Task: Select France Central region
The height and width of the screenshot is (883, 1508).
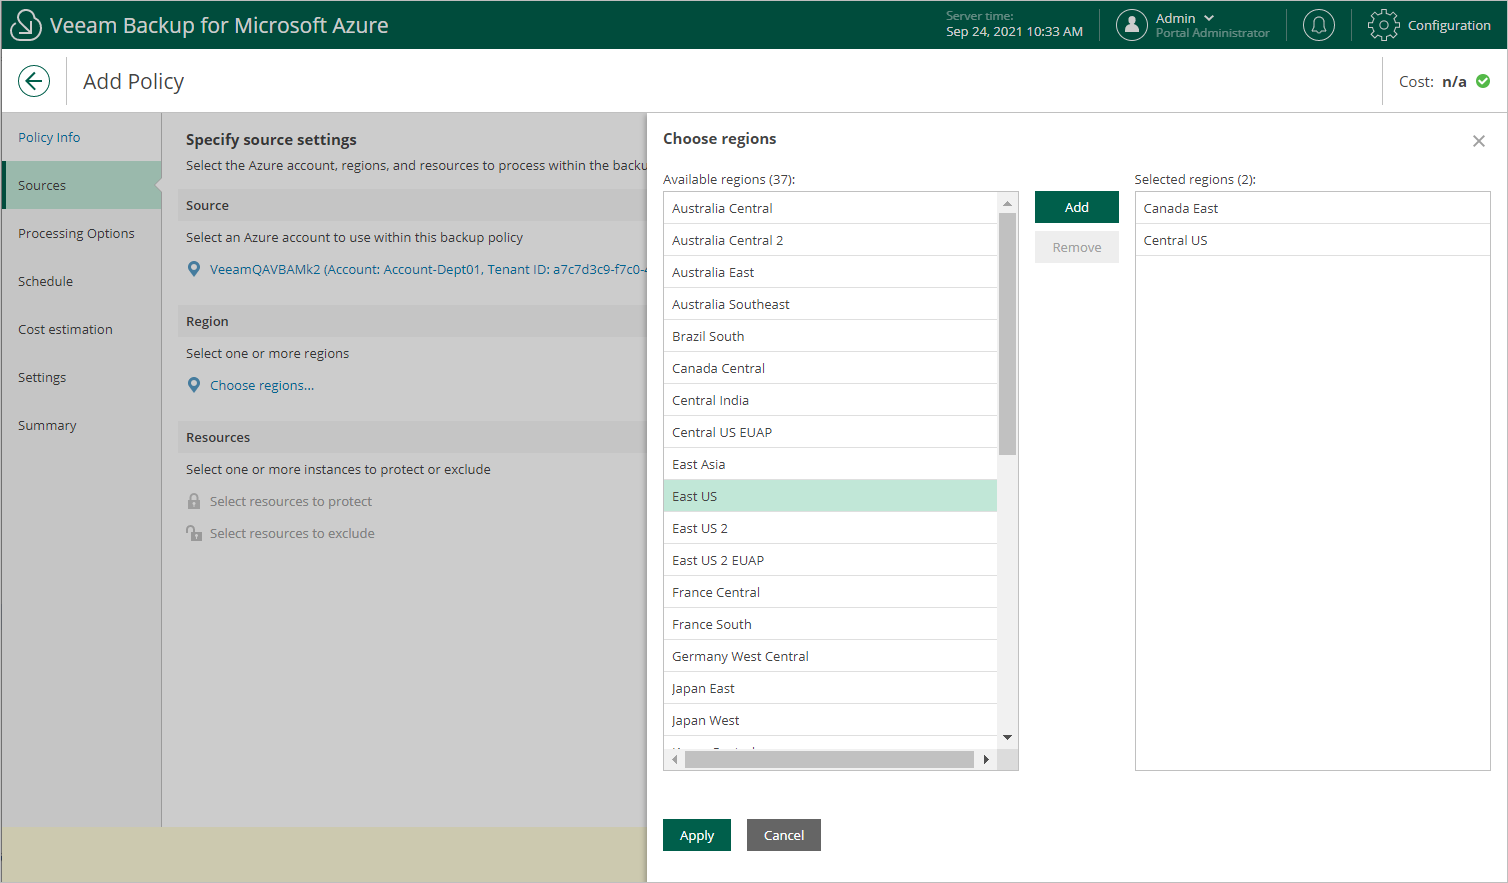Action: click(x=831, y=592)
